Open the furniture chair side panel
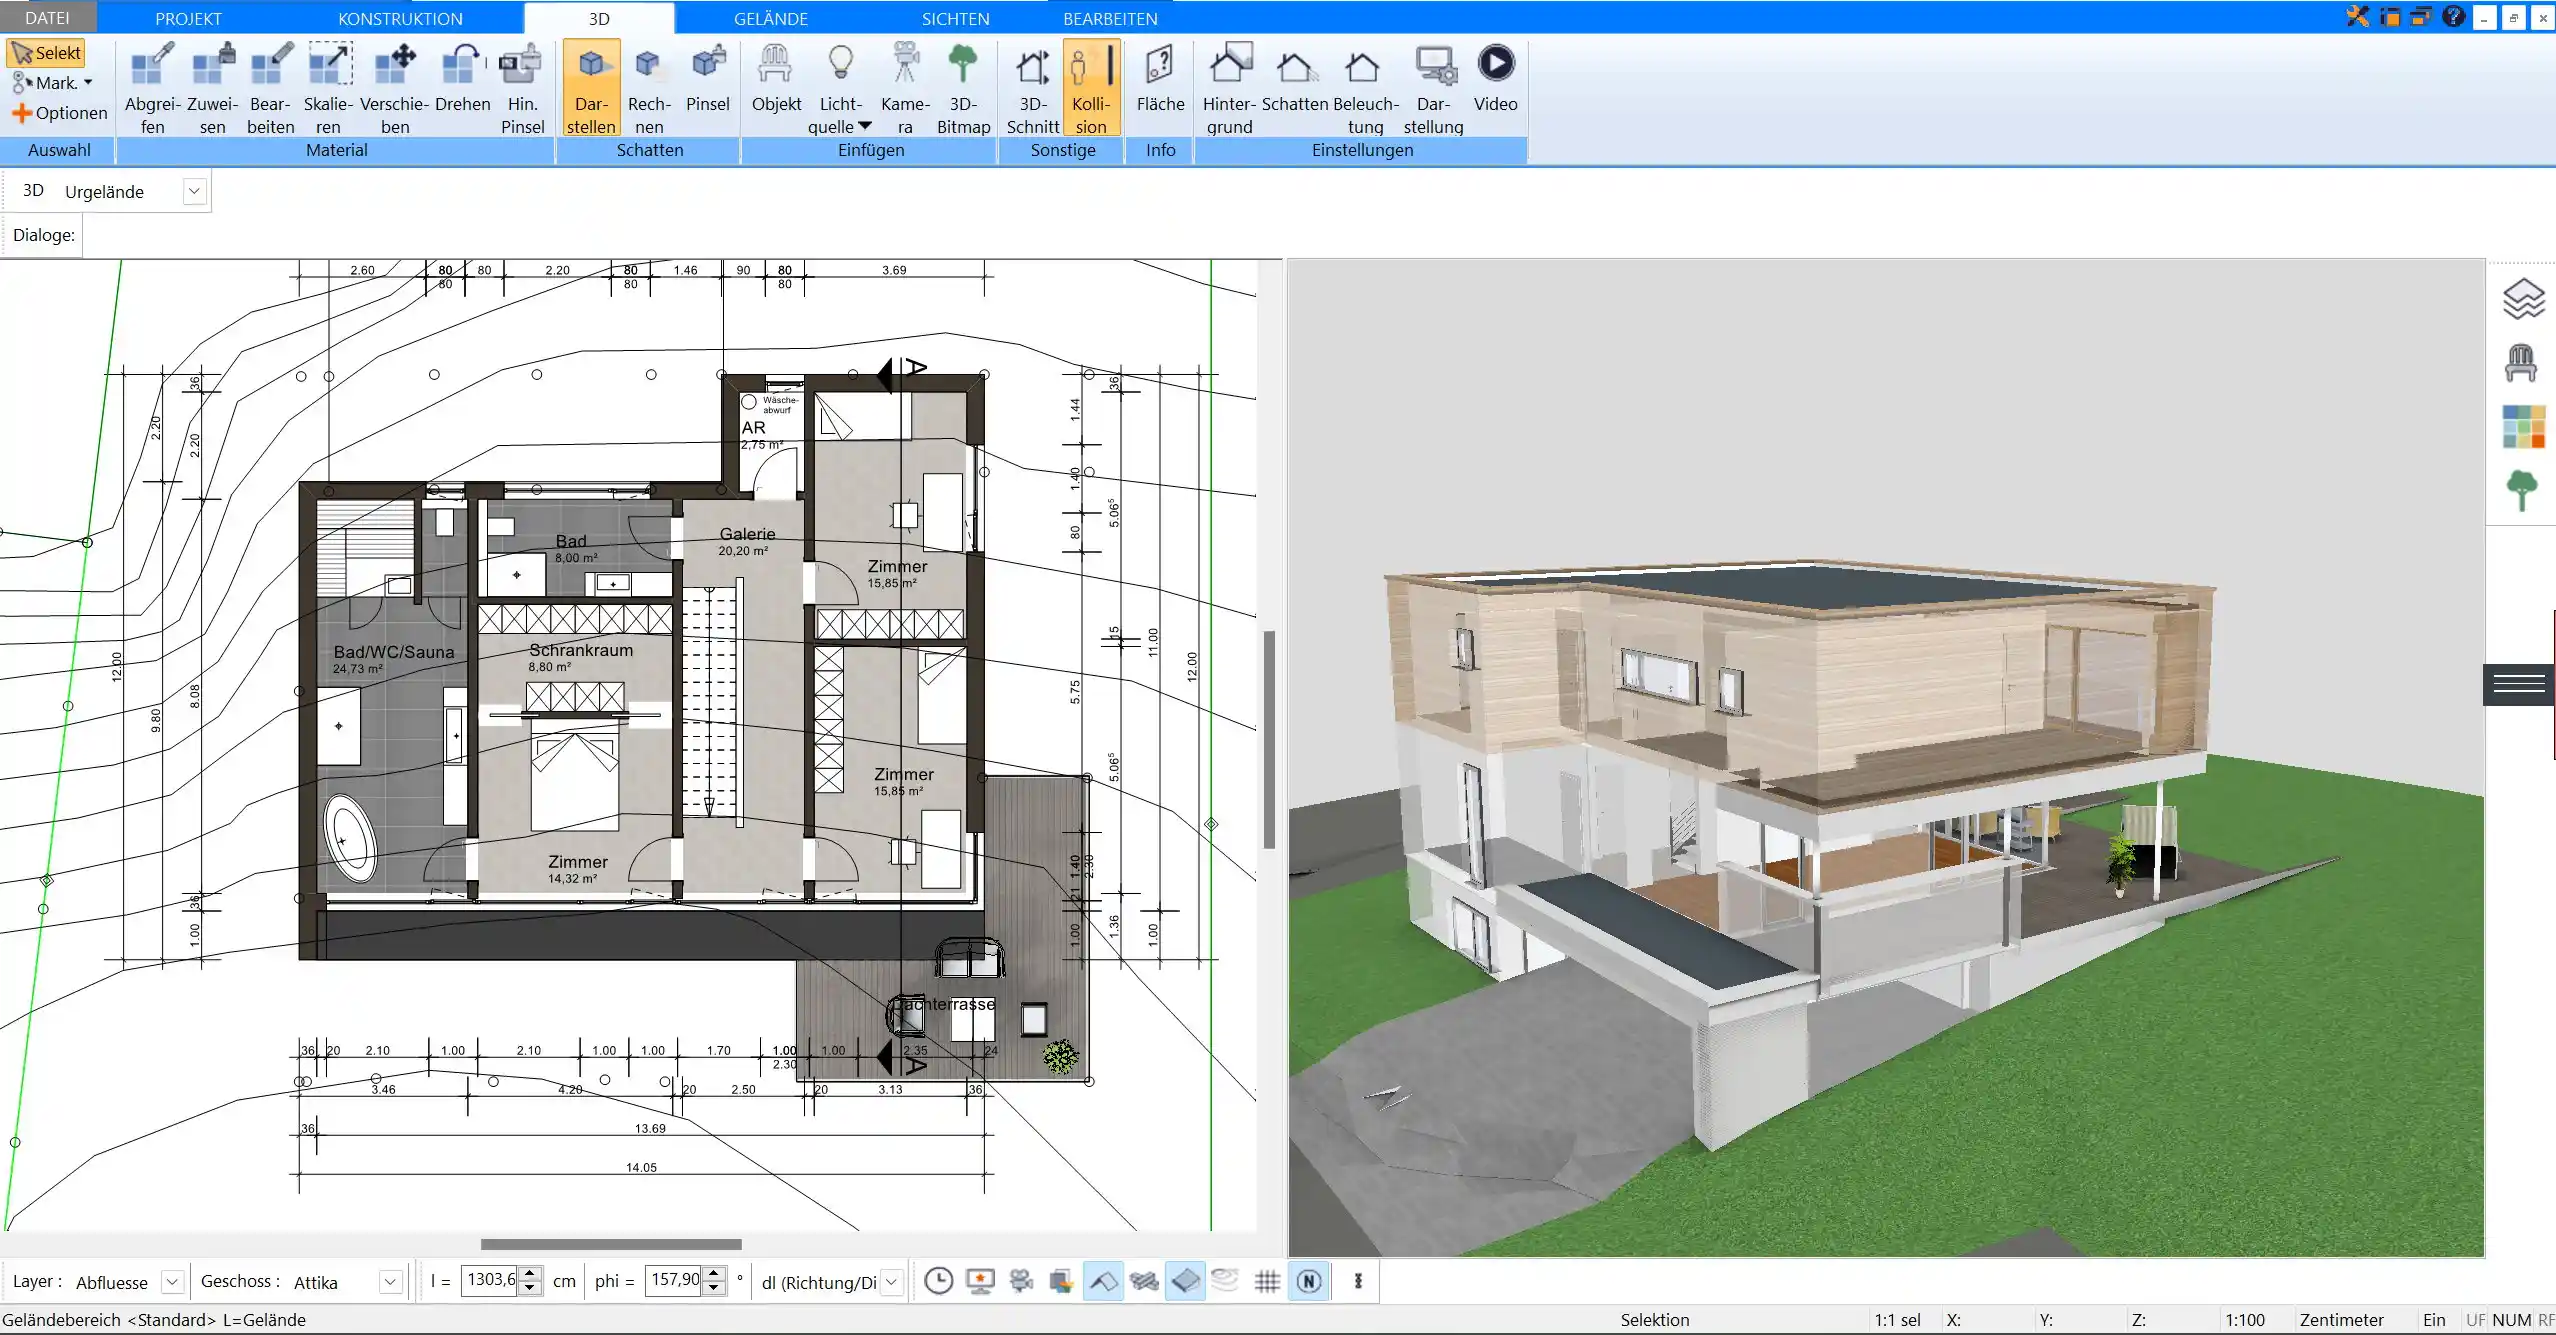The height and width of the screenshot is (1335, 2556). [x=2521, y=362]
